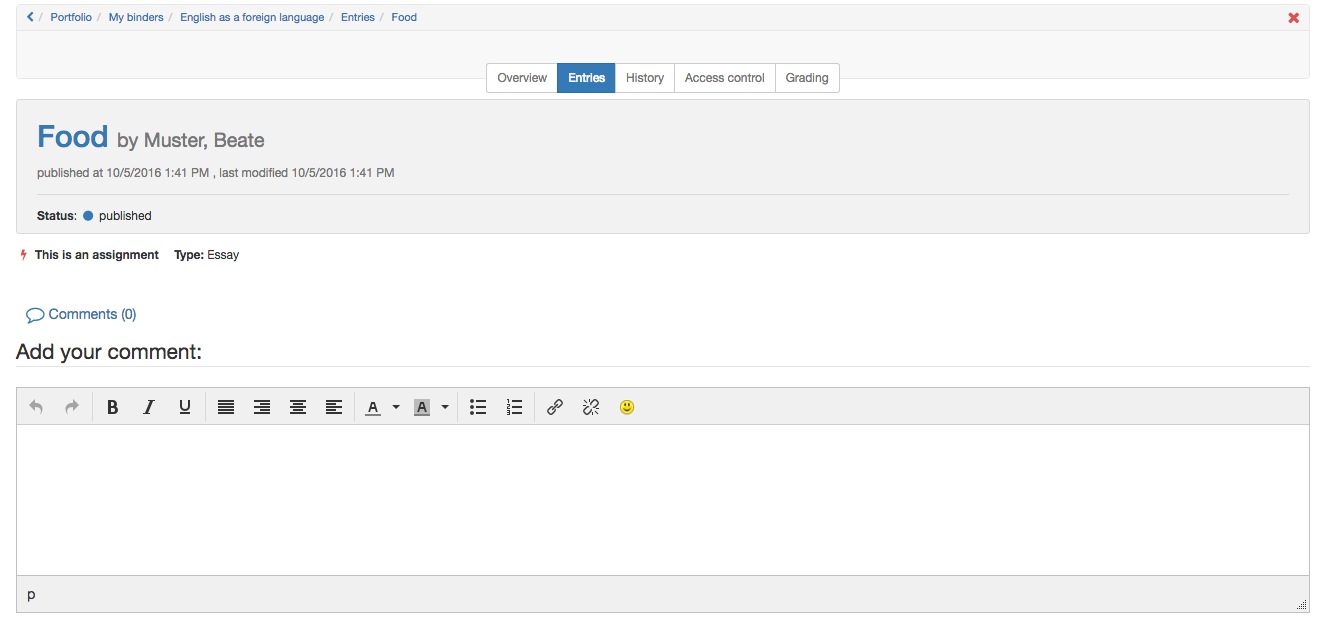Remove link using the unlink icon
Screen dimensions: 1326x627
(591, 407)
